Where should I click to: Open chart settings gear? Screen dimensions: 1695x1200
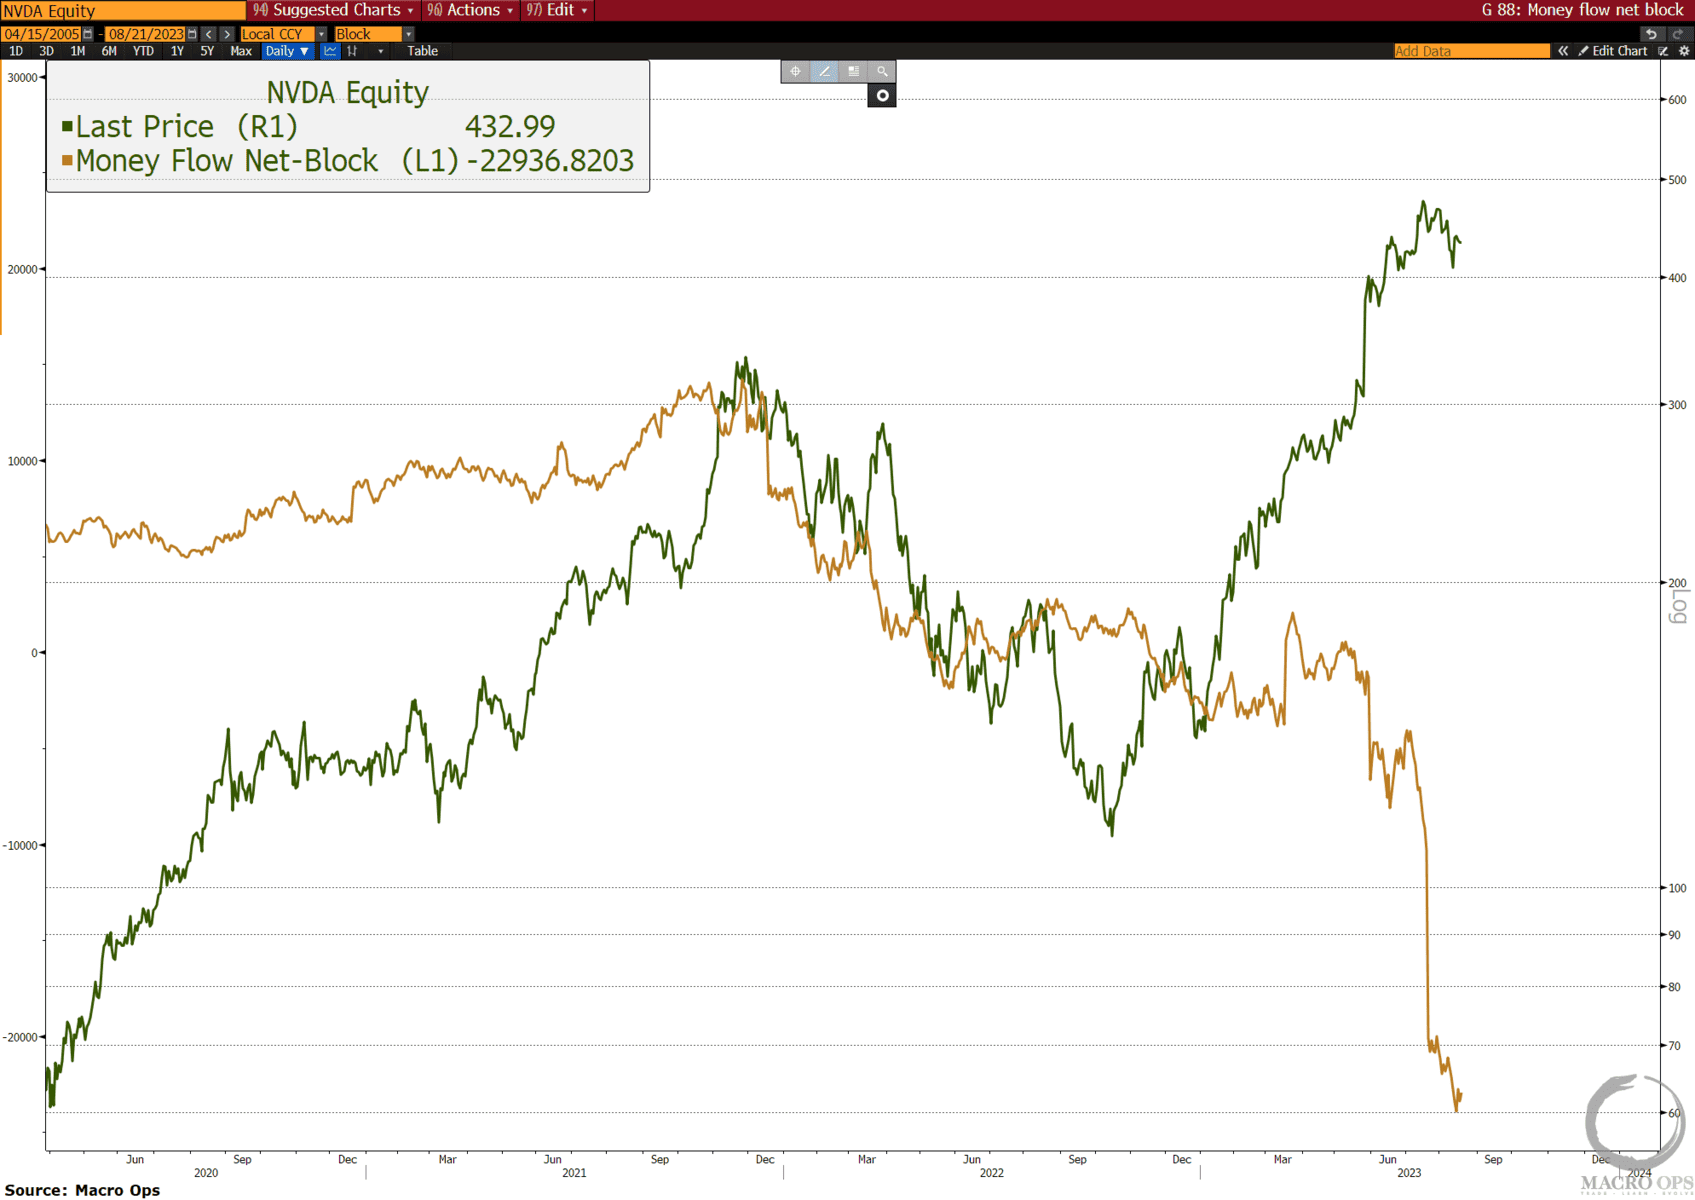point(1684,51)
